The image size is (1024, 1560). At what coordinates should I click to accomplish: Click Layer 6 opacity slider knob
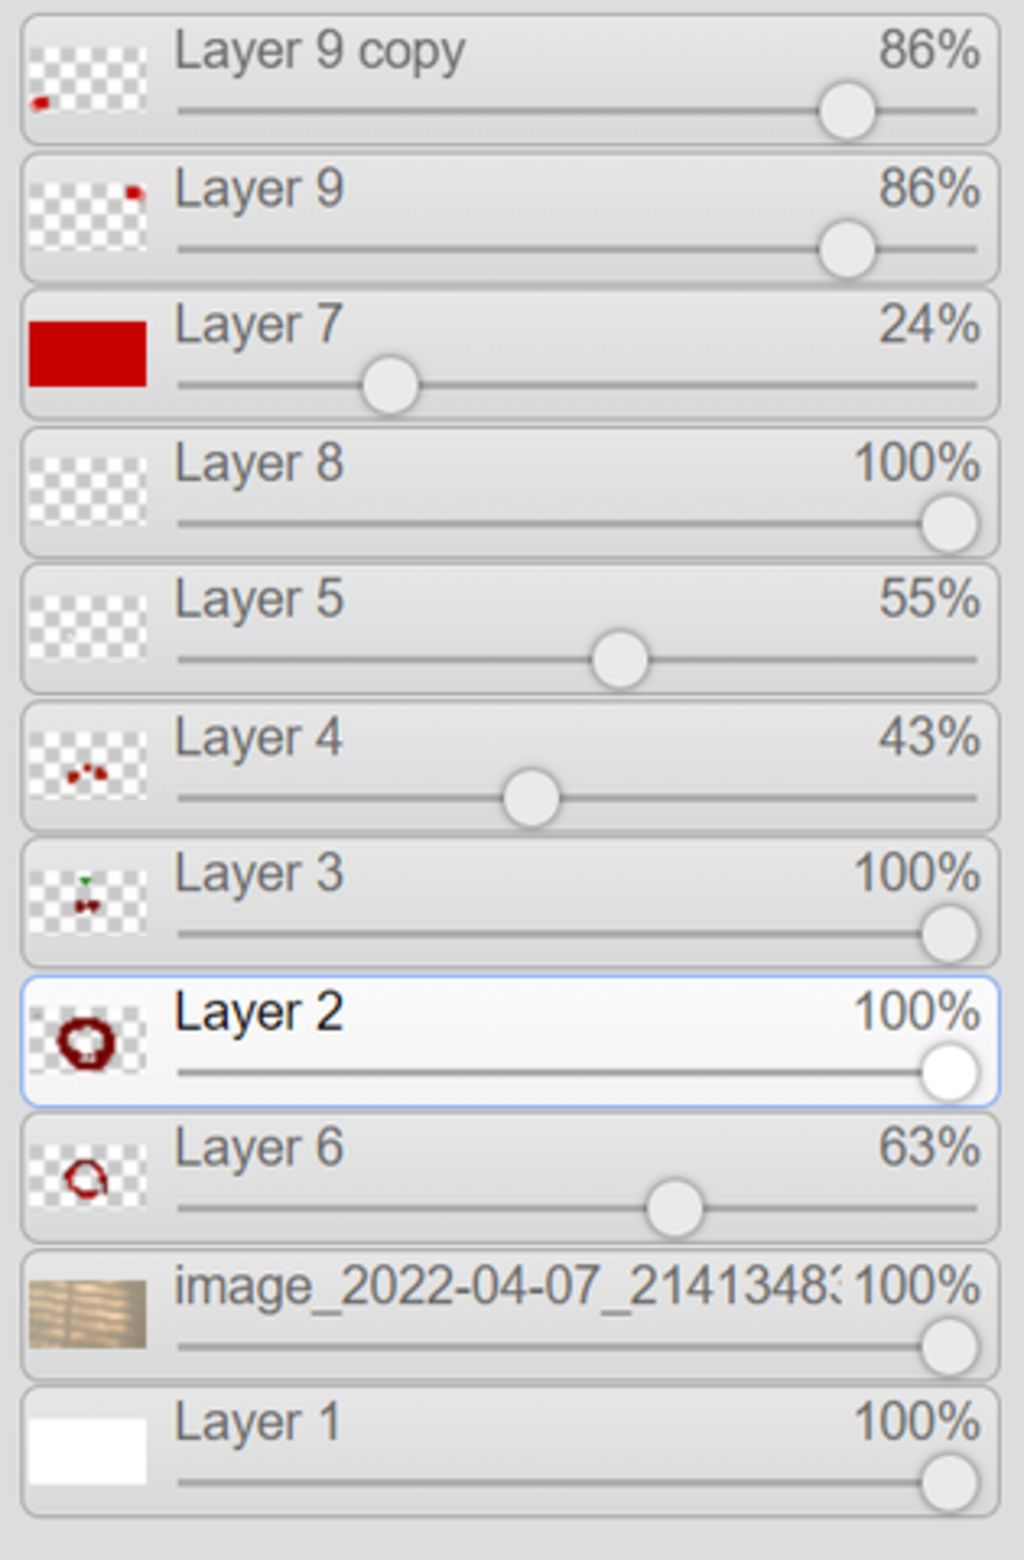(x=675, y=1208)
